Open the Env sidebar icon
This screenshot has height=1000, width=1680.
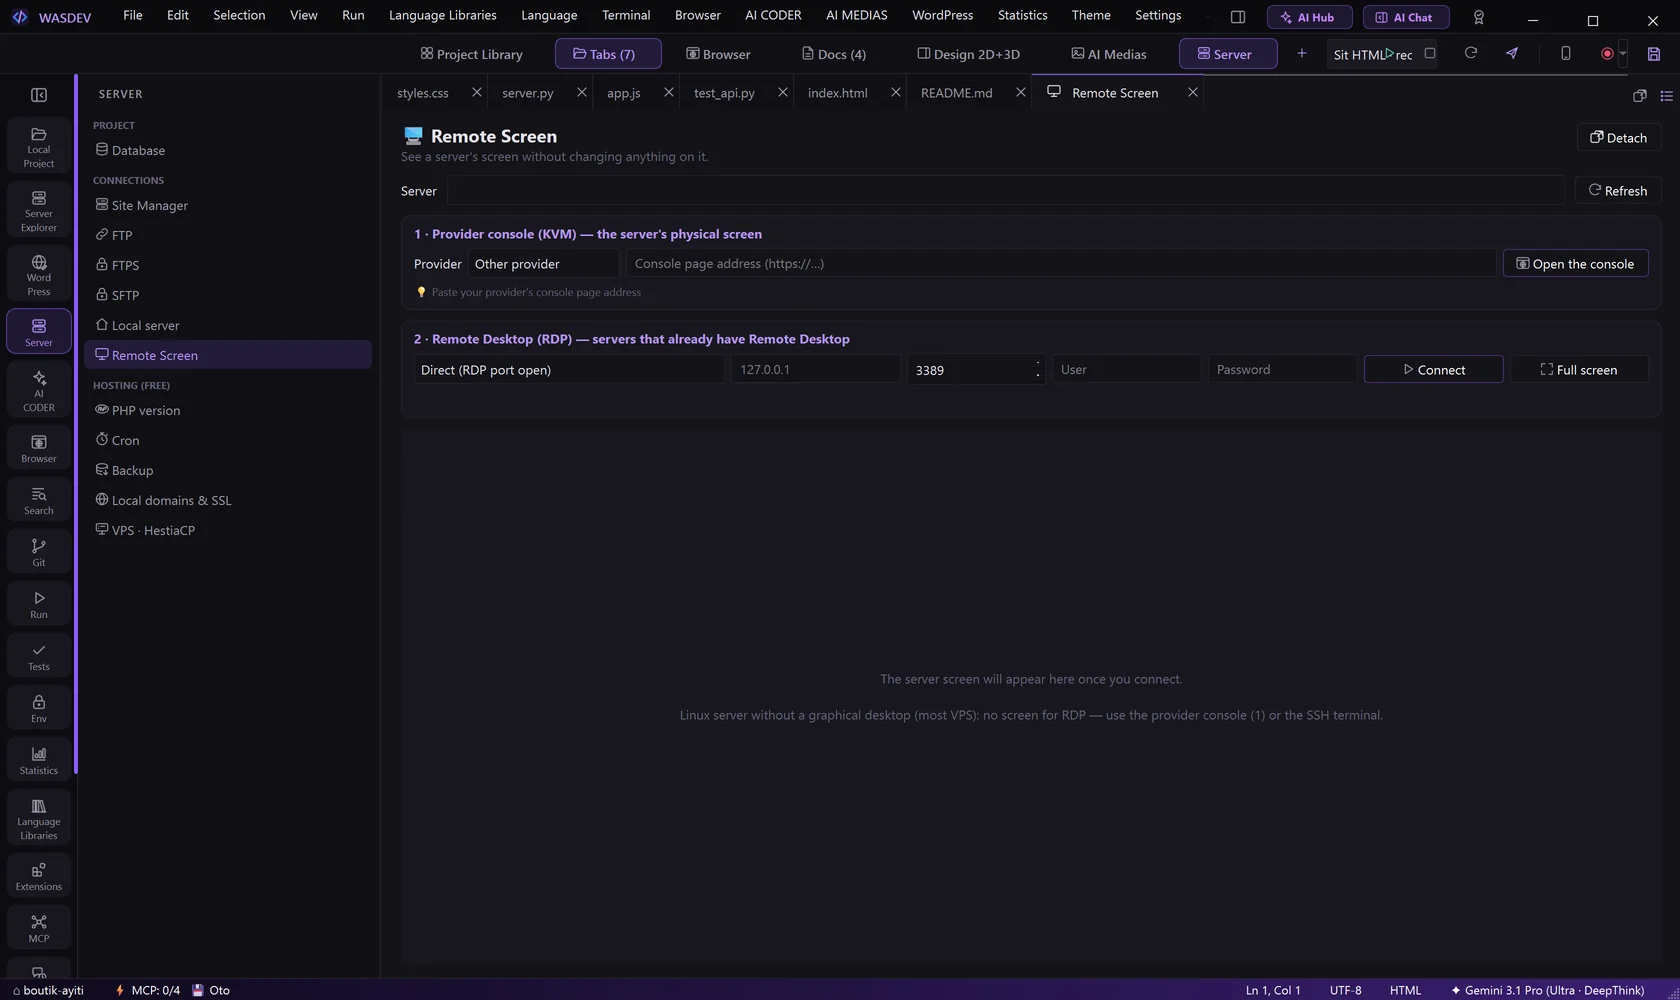point(39,708)
